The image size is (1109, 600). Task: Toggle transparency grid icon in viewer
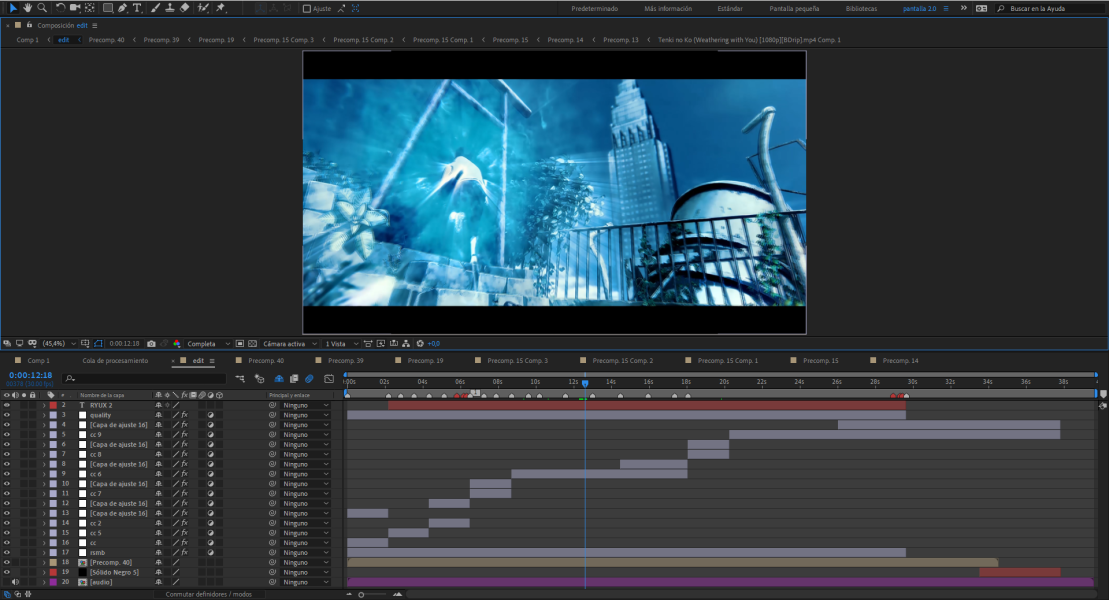tap(252, 344)
